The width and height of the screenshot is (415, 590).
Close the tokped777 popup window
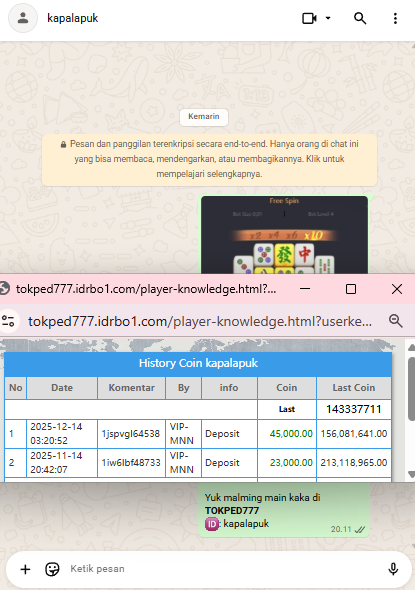click(397, 289)
